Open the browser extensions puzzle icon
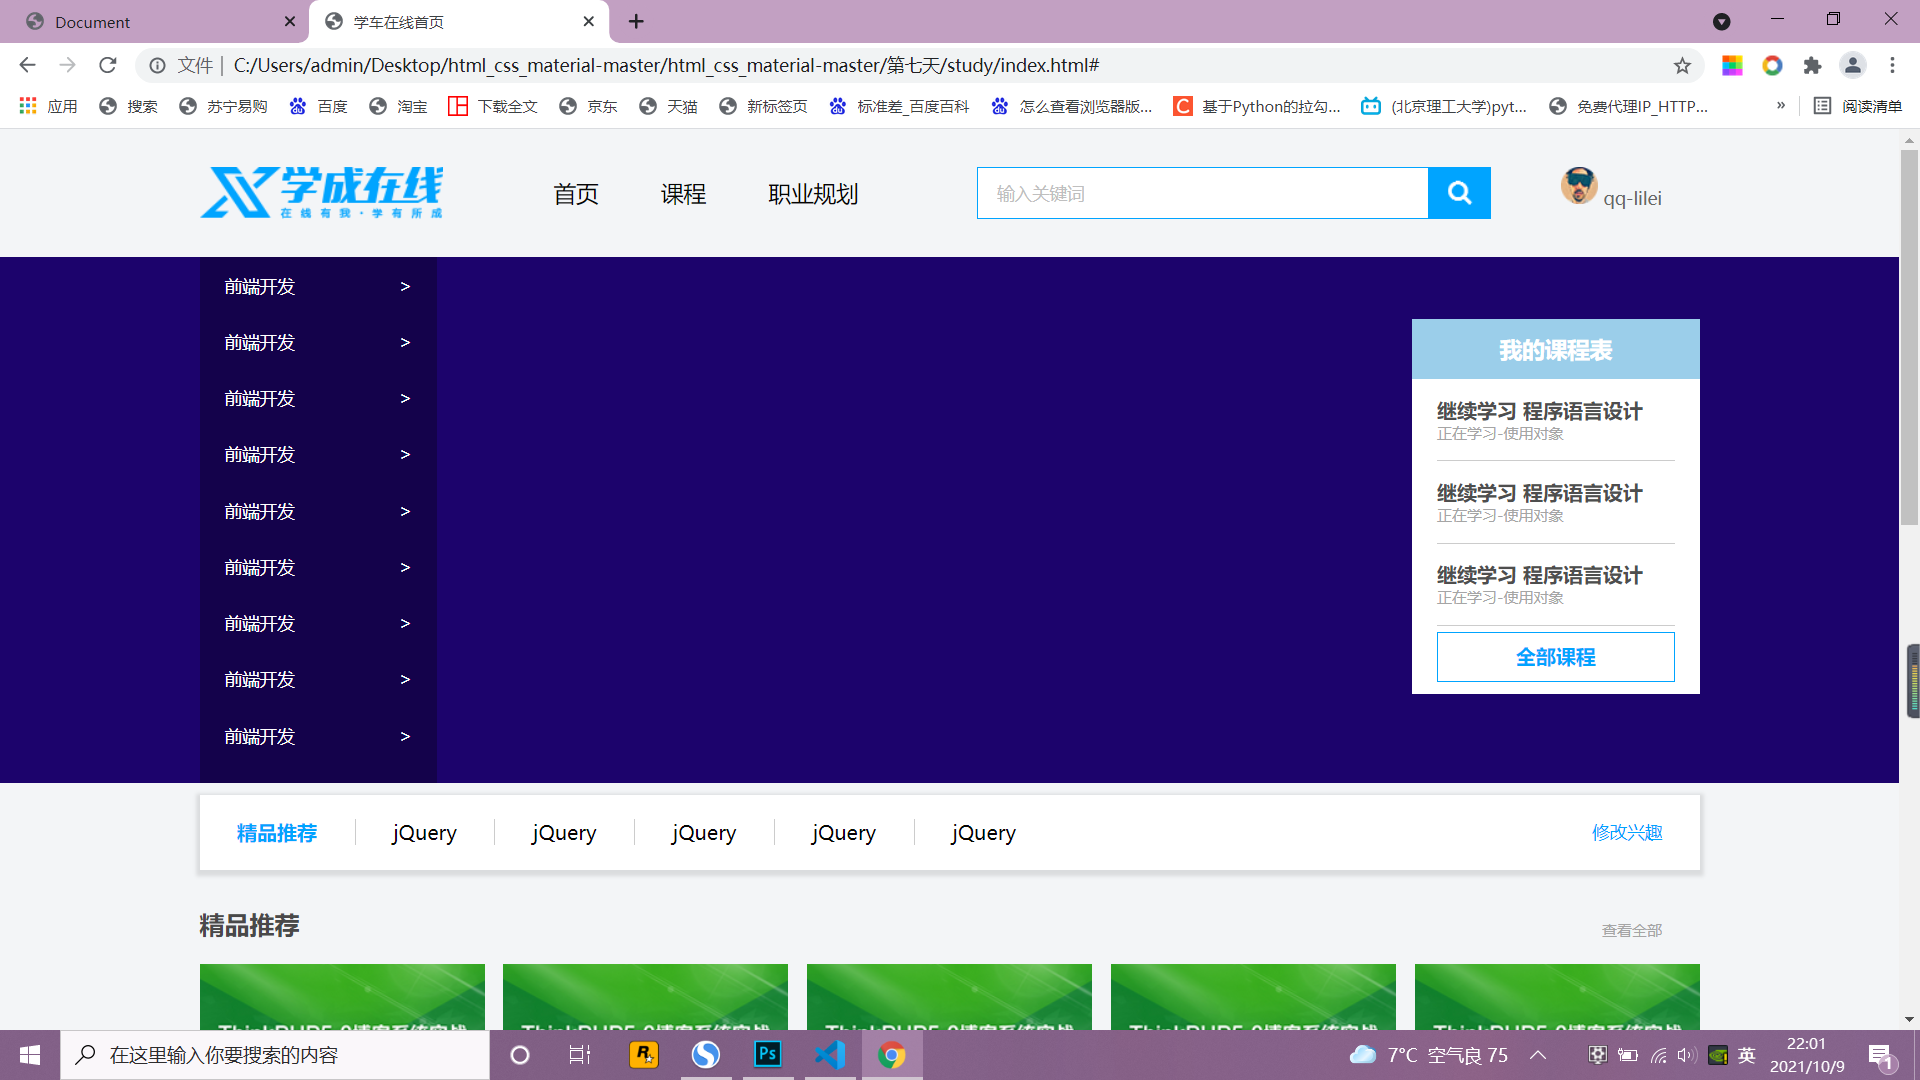The image size is (1920, 1080). pos(1812,66)
